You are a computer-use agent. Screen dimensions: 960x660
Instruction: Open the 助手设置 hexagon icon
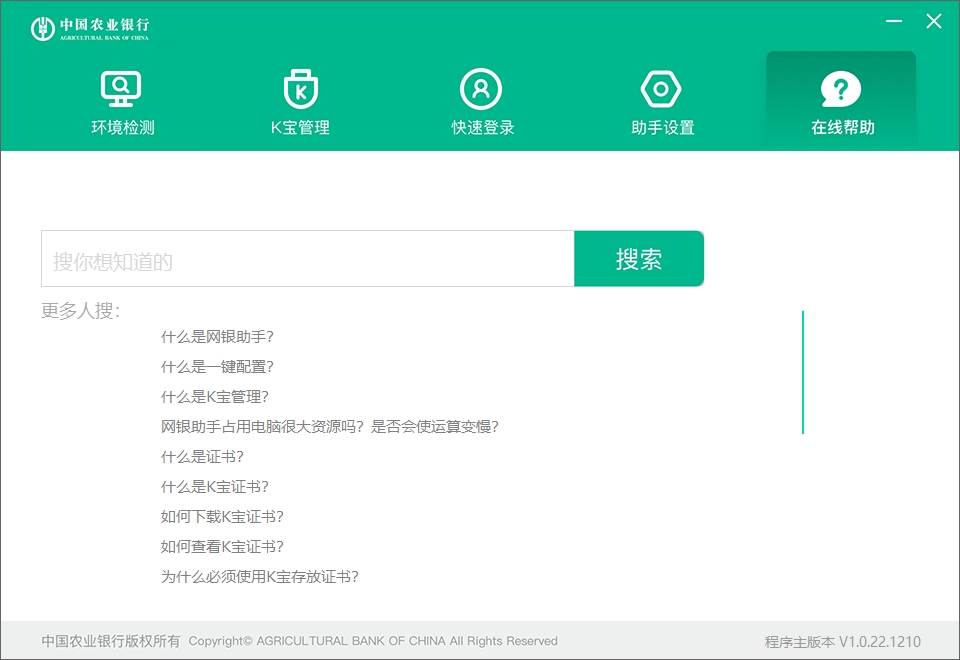(x=661, y=89)
